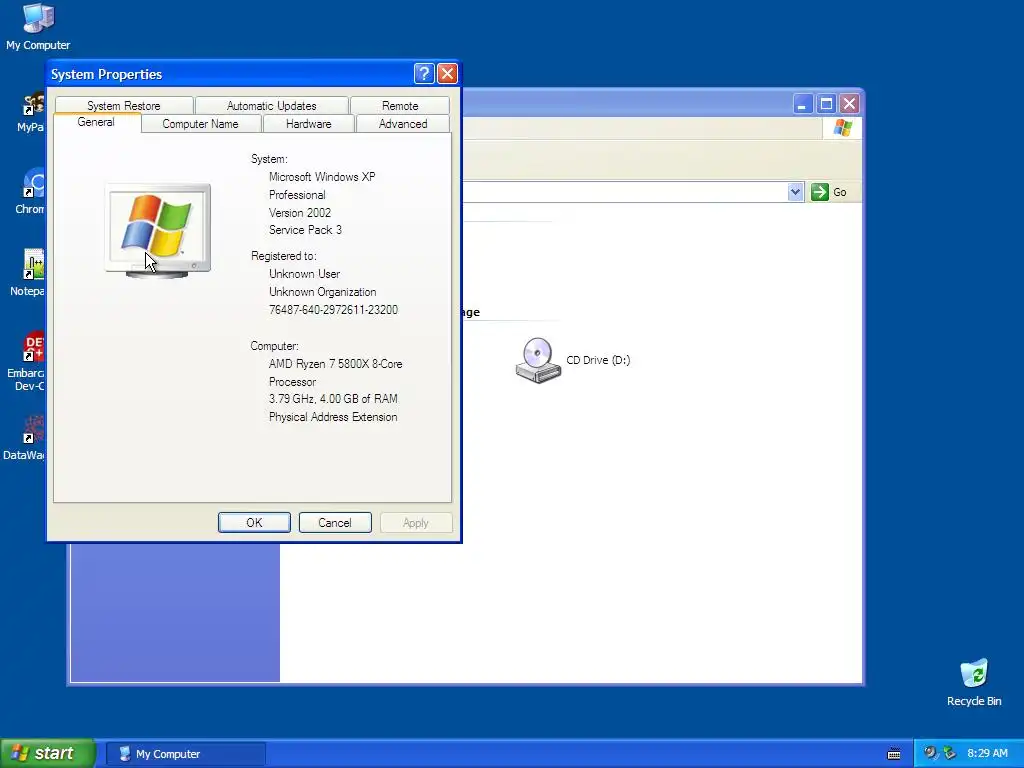This screenshot has height=768, width=1024.
Task: Click the first system tray notification icon
Action: (x=931, y=753)
